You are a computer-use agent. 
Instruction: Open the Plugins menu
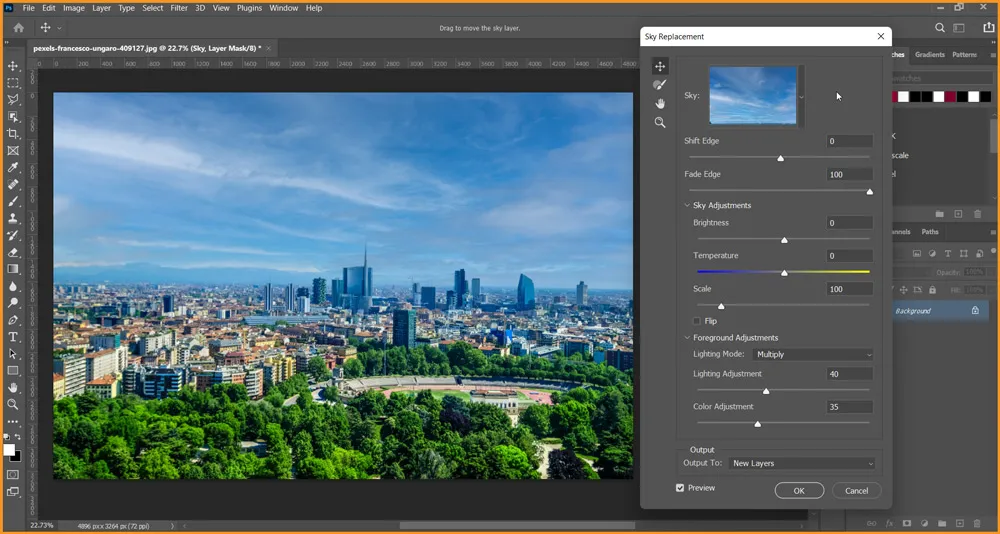[x=249, y=8]
